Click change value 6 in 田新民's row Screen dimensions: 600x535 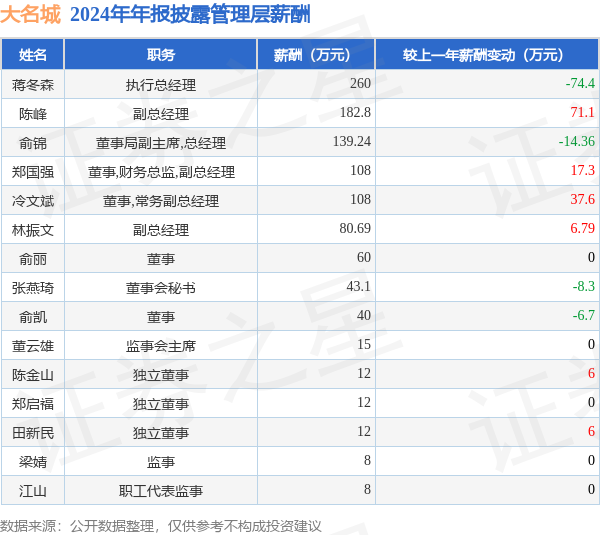592,432
